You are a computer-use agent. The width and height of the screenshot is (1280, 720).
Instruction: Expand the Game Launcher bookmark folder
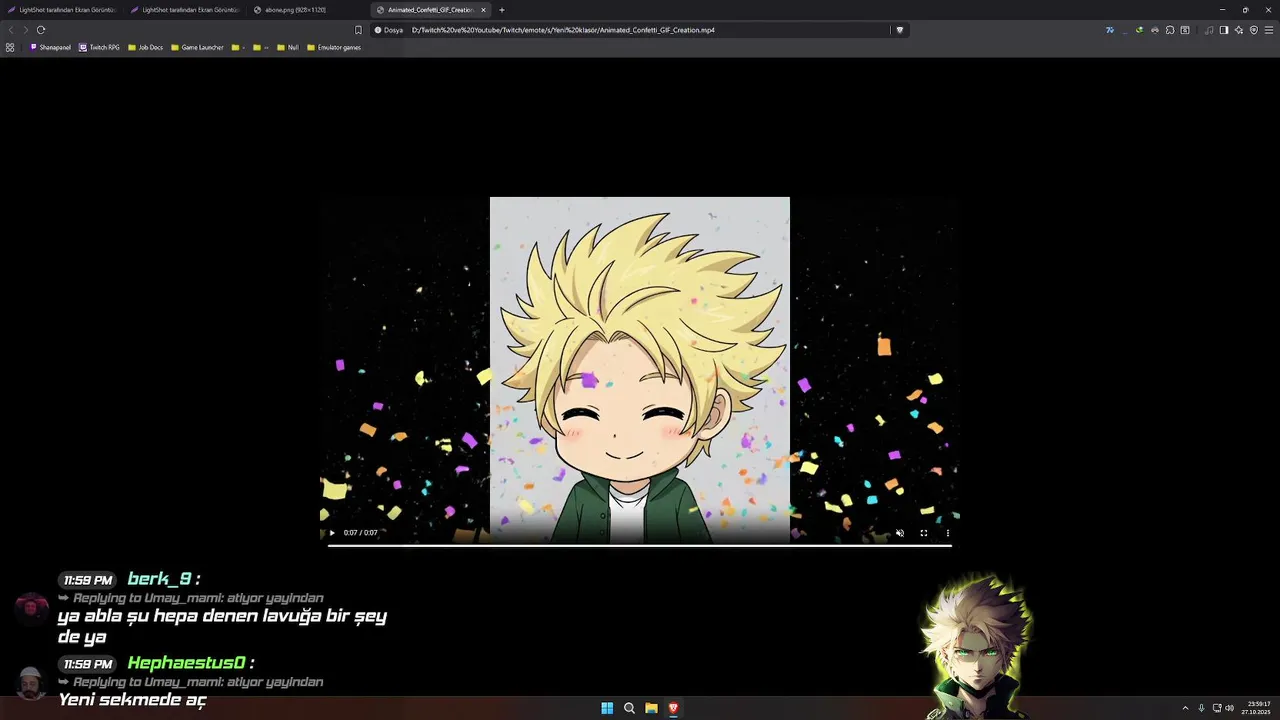(197, 47)
